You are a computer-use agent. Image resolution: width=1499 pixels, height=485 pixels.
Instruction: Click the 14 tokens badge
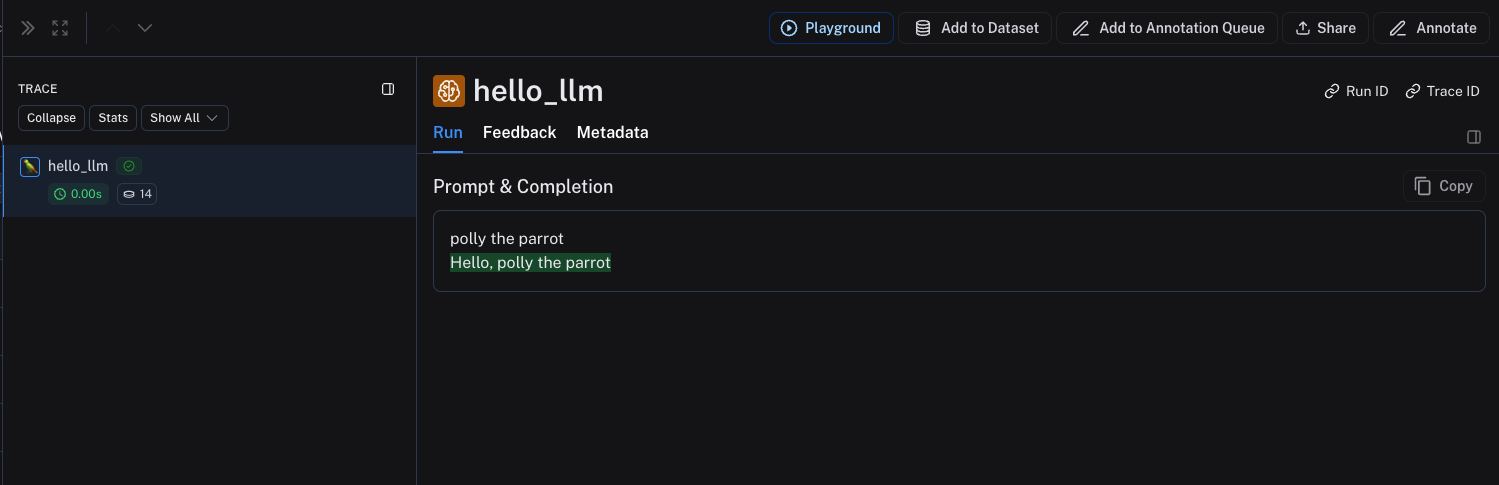click(x=137, y=194)
